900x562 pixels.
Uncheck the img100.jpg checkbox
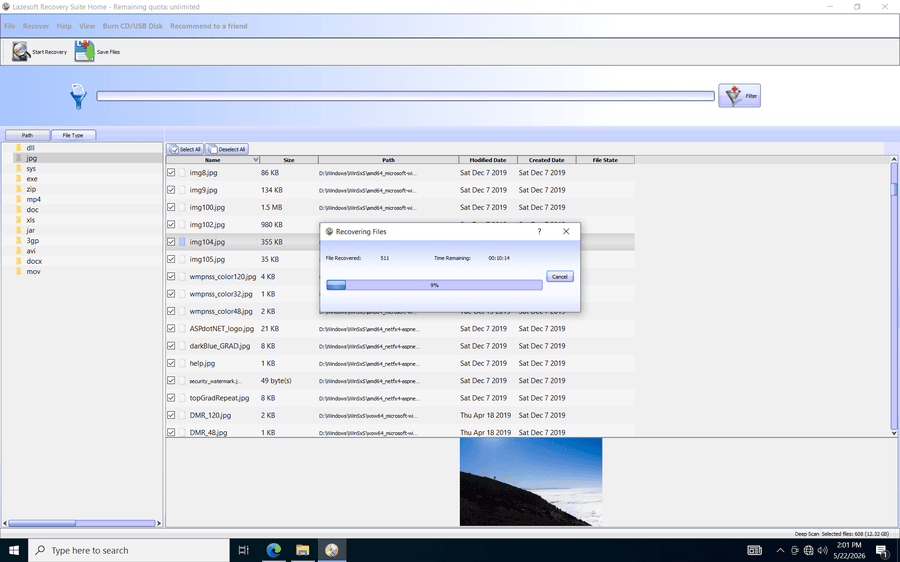click(x=171, y=207)
